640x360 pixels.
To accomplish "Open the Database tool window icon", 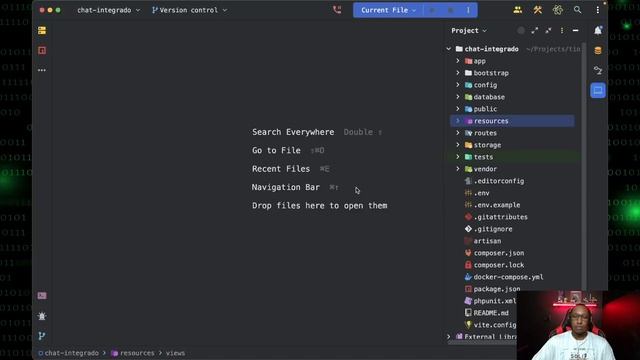I will tap(598, 51).
